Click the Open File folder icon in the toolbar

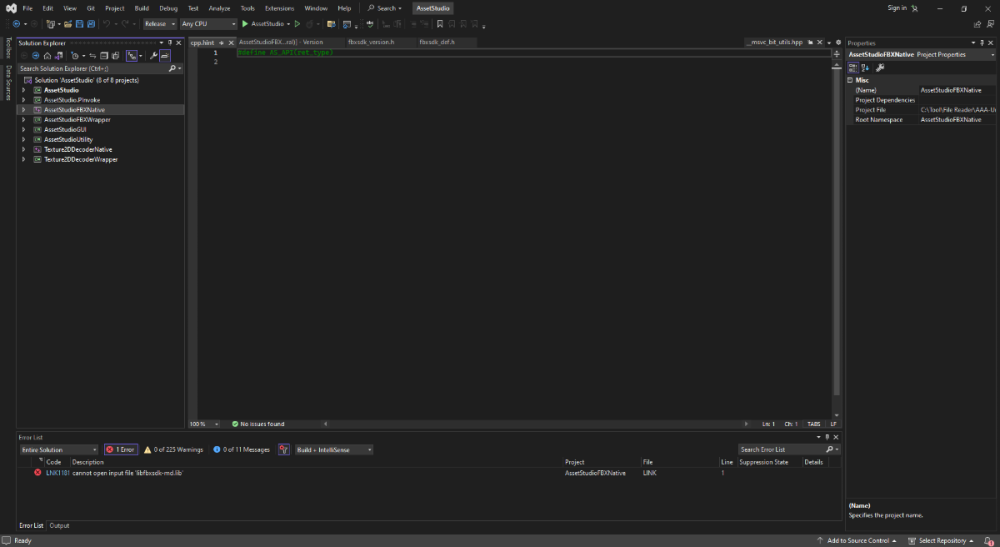[68, 24]
